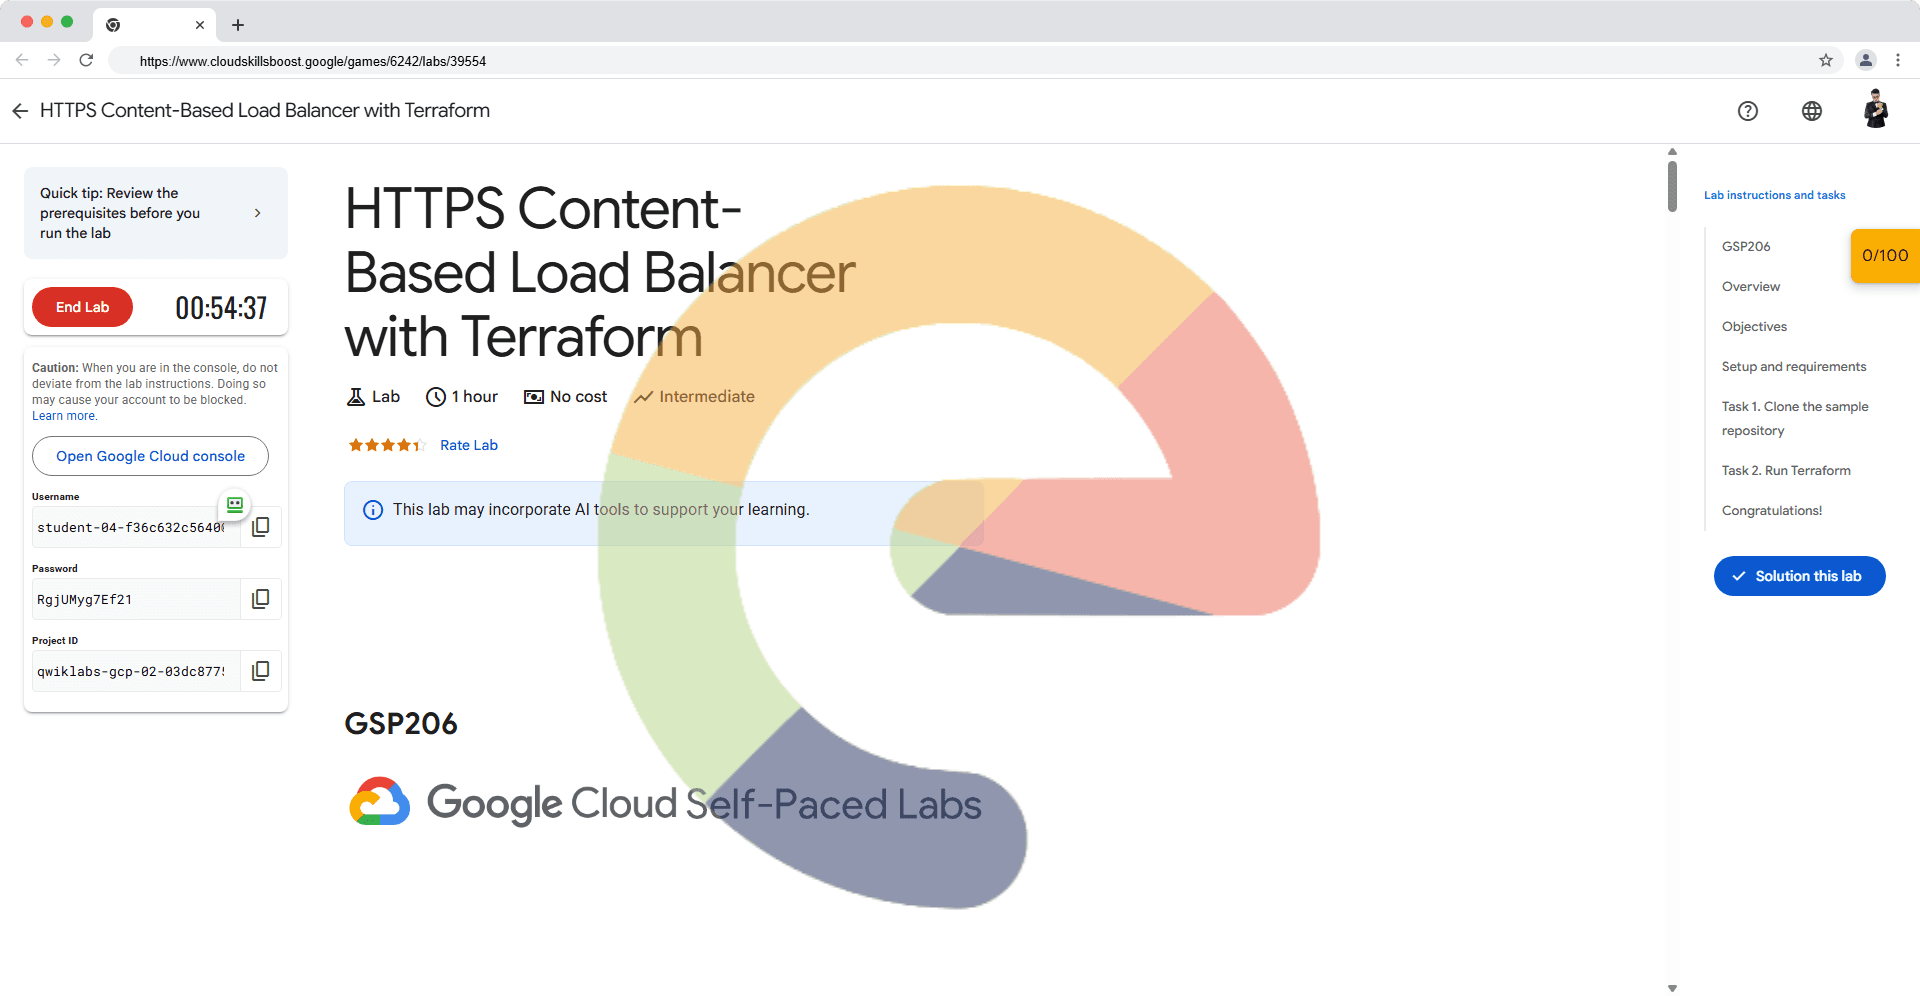Open the Chrome three-dot menu
Viewport: 1920px width, 996px height.
[1898, 60]
